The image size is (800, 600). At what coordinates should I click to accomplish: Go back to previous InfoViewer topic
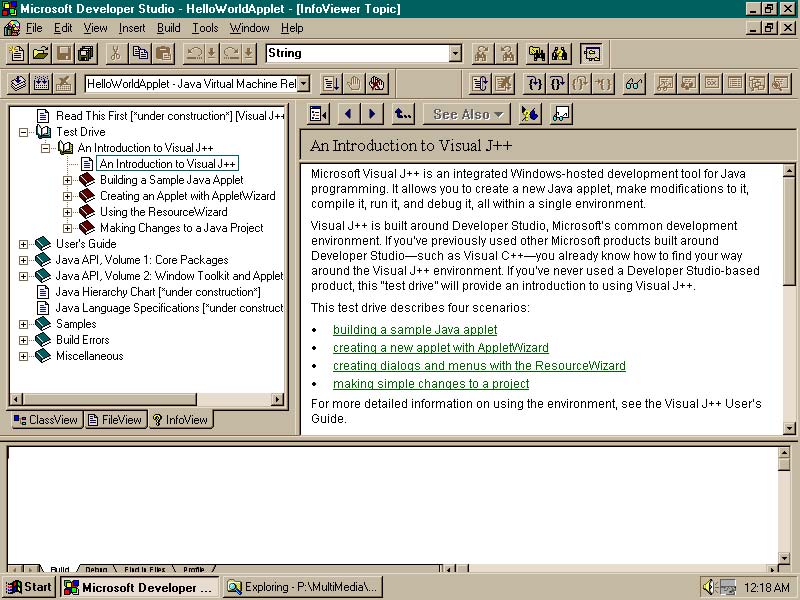click(348, 114)
